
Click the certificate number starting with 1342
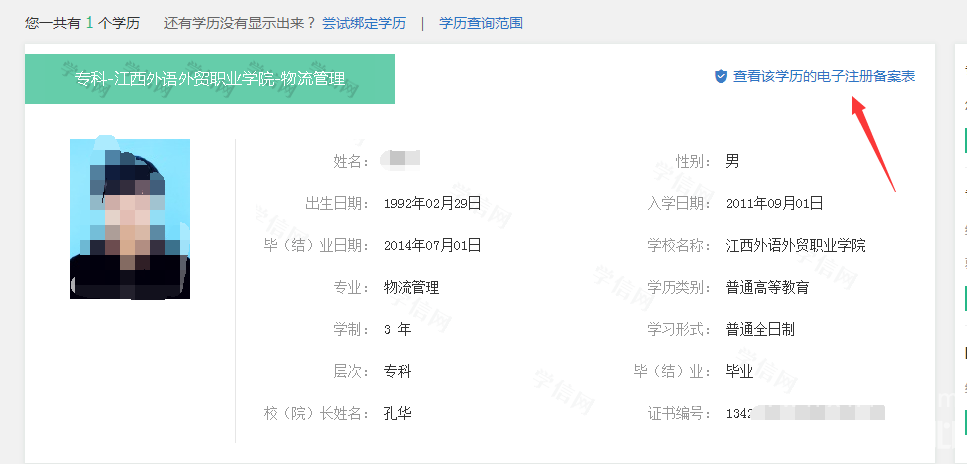[x=805, y=413]
